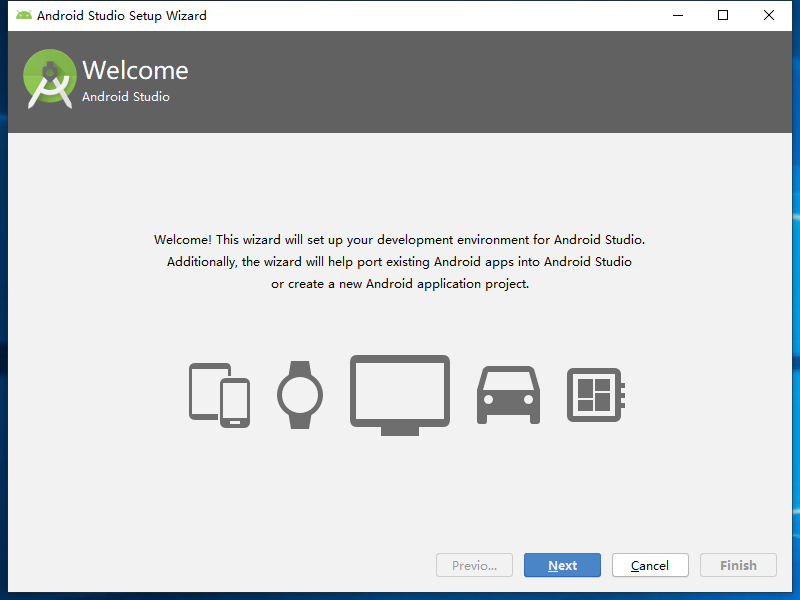
Task: Click the disabled Previous button
Action: [x=474, y=565]
